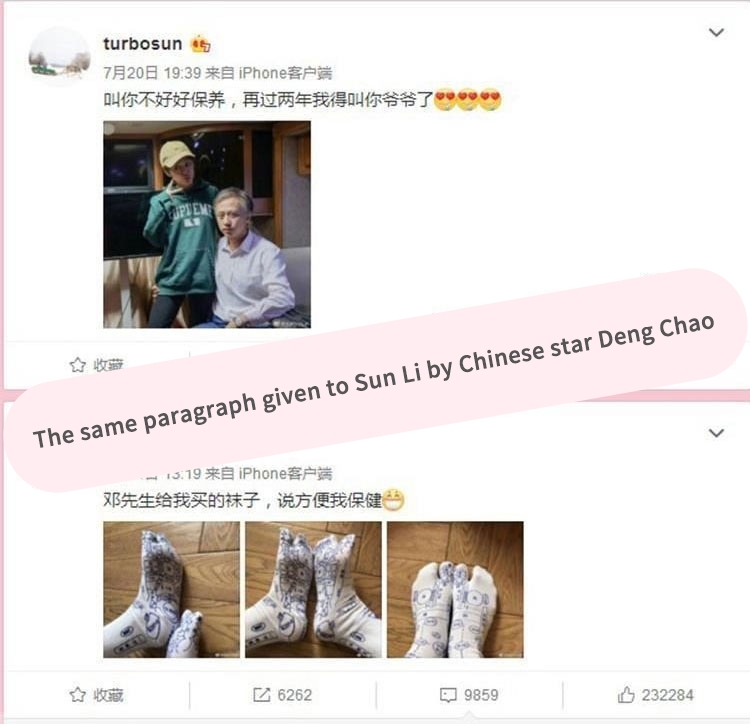Click the 7月20日 19:39 timestamp
The width and height of the screenshot is (750, 724).
(152, 73)
